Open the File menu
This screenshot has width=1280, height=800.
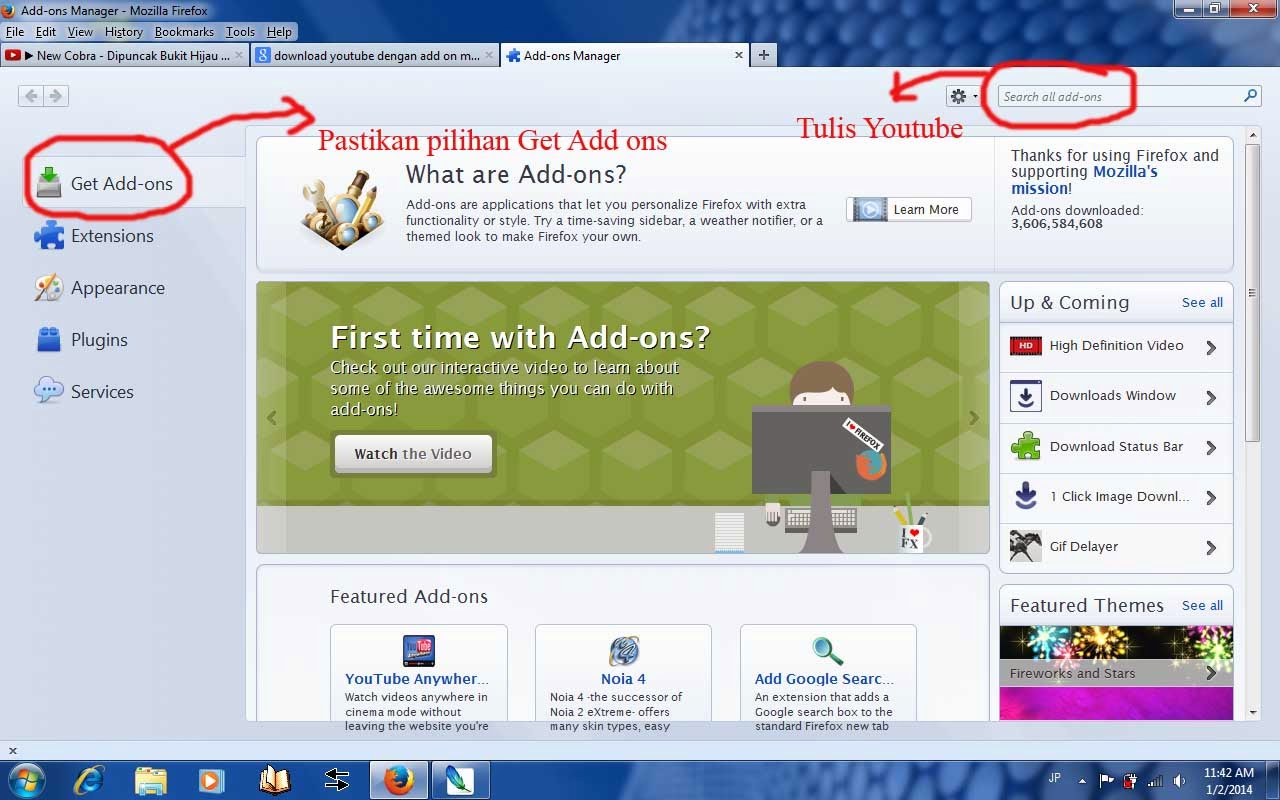pyautogui.click(x=15, y=32)
